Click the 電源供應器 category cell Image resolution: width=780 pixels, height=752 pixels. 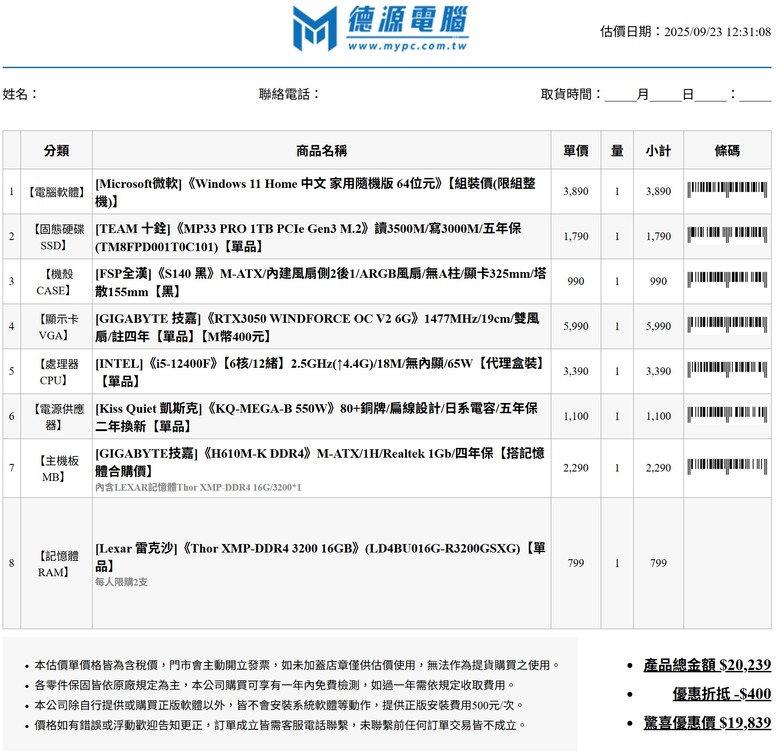(x=56, y=417)
